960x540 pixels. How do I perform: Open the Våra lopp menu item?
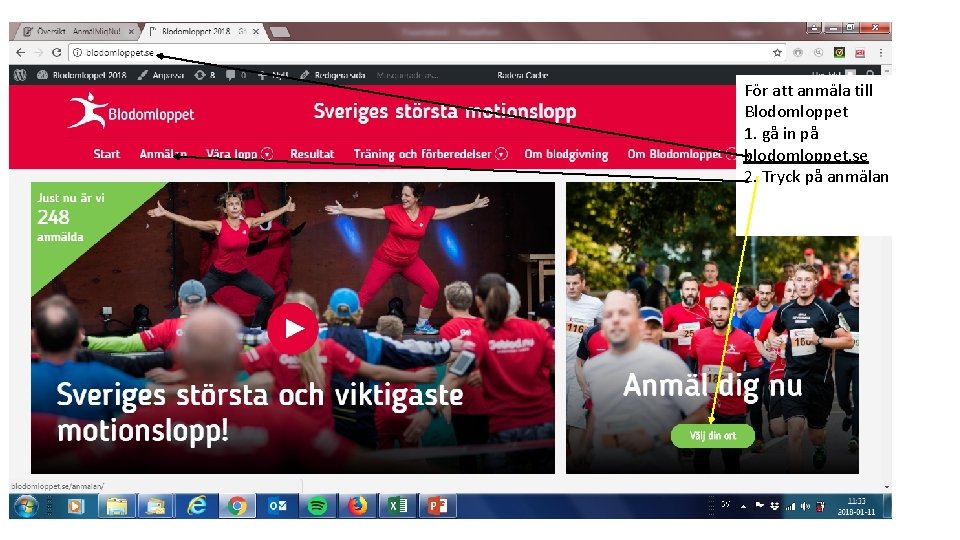point(231,154)
